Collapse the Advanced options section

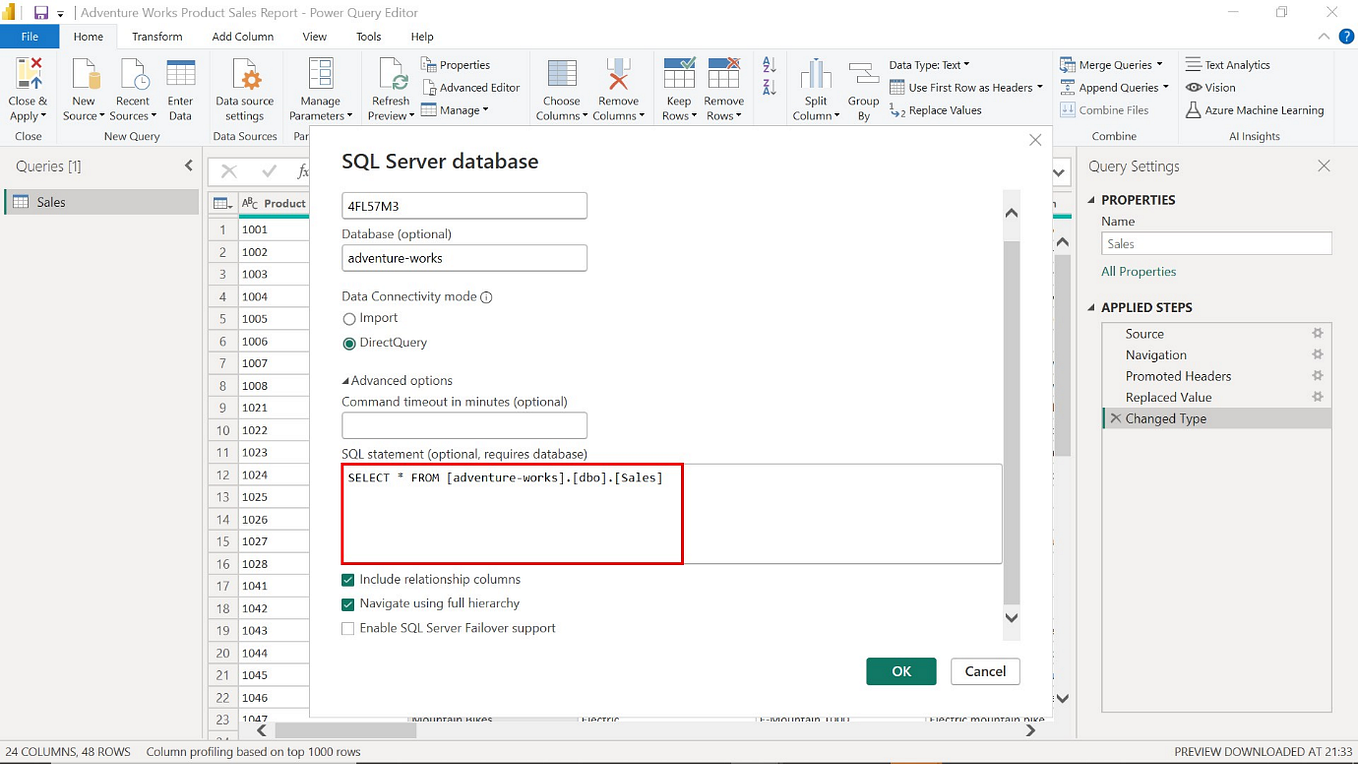tap(397, 380)
